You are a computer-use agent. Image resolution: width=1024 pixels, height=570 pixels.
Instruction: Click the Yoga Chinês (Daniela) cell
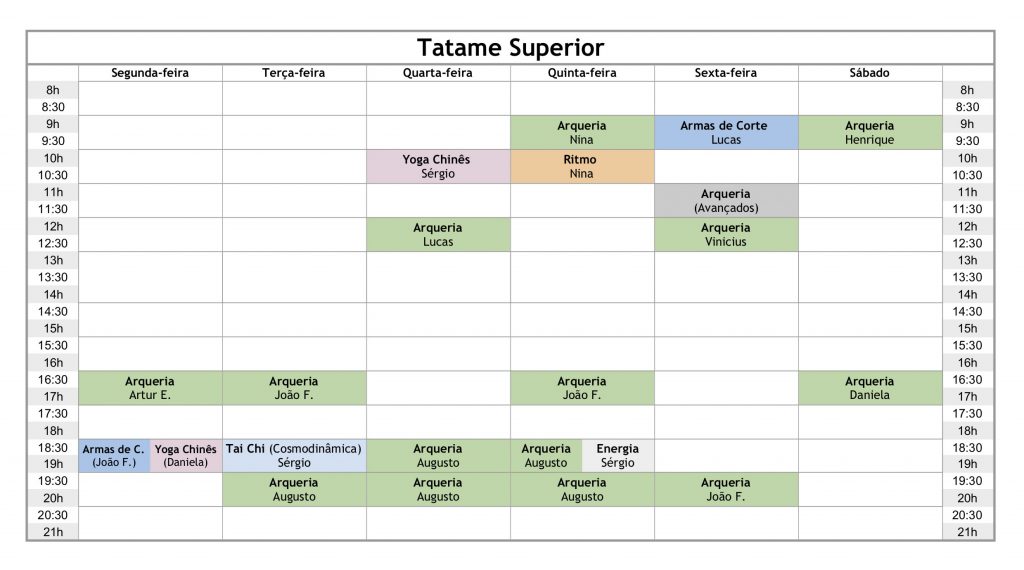186,456
